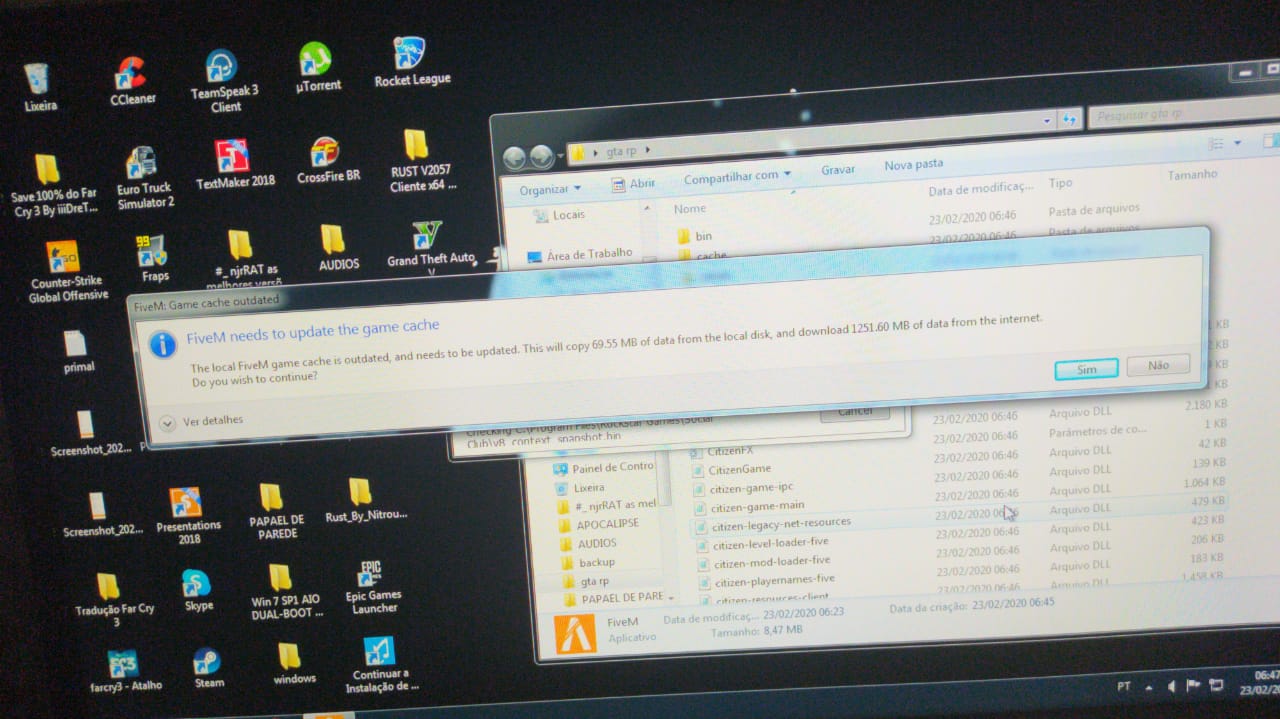Screen dimensions: 1280x719
Task: Click Gravar in the Explorer toolbar
Action: pos(838,170)
